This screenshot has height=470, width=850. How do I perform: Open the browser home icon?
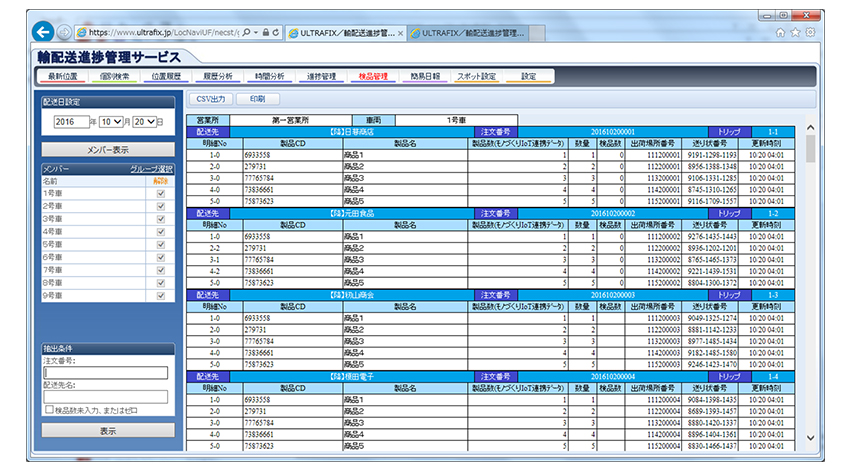780,32
